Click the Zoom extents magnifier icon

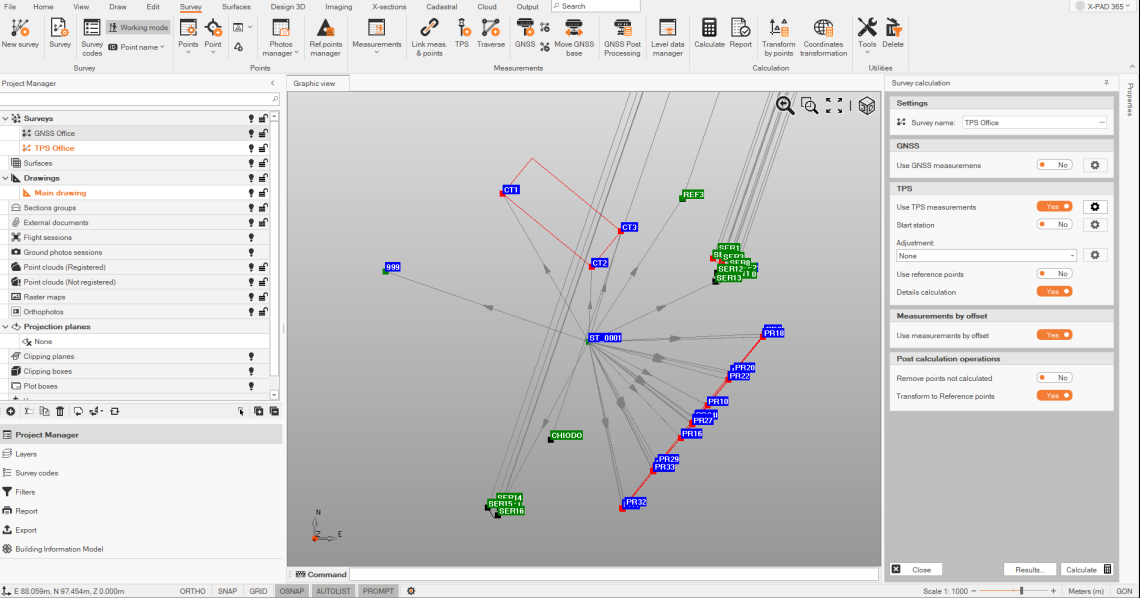coord(785,105)
